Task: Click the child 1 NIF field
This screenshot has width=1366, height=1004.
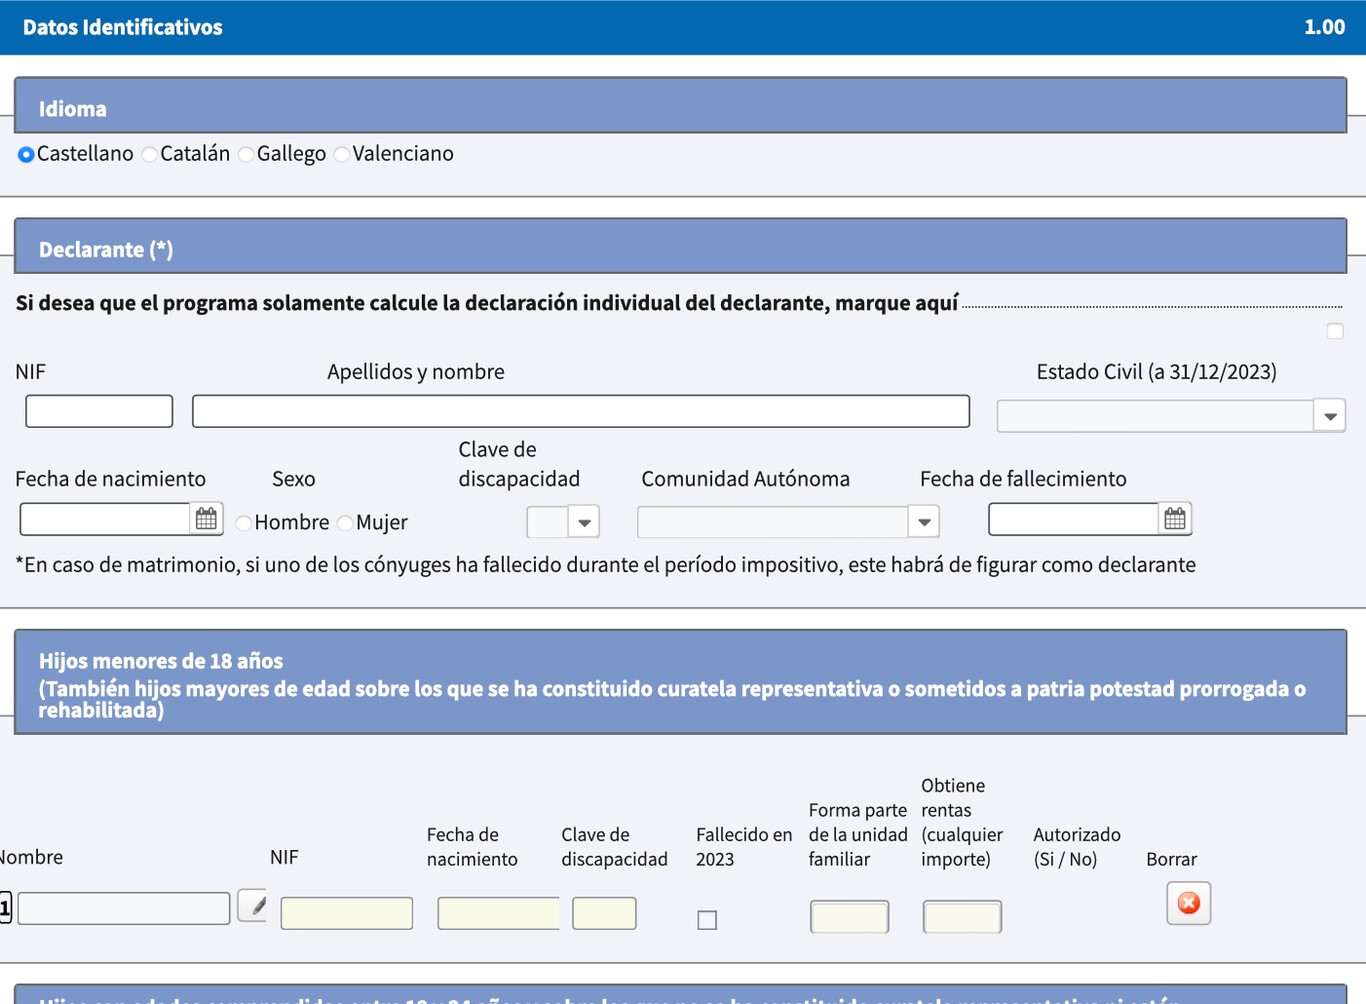Action: pos(347,913)
